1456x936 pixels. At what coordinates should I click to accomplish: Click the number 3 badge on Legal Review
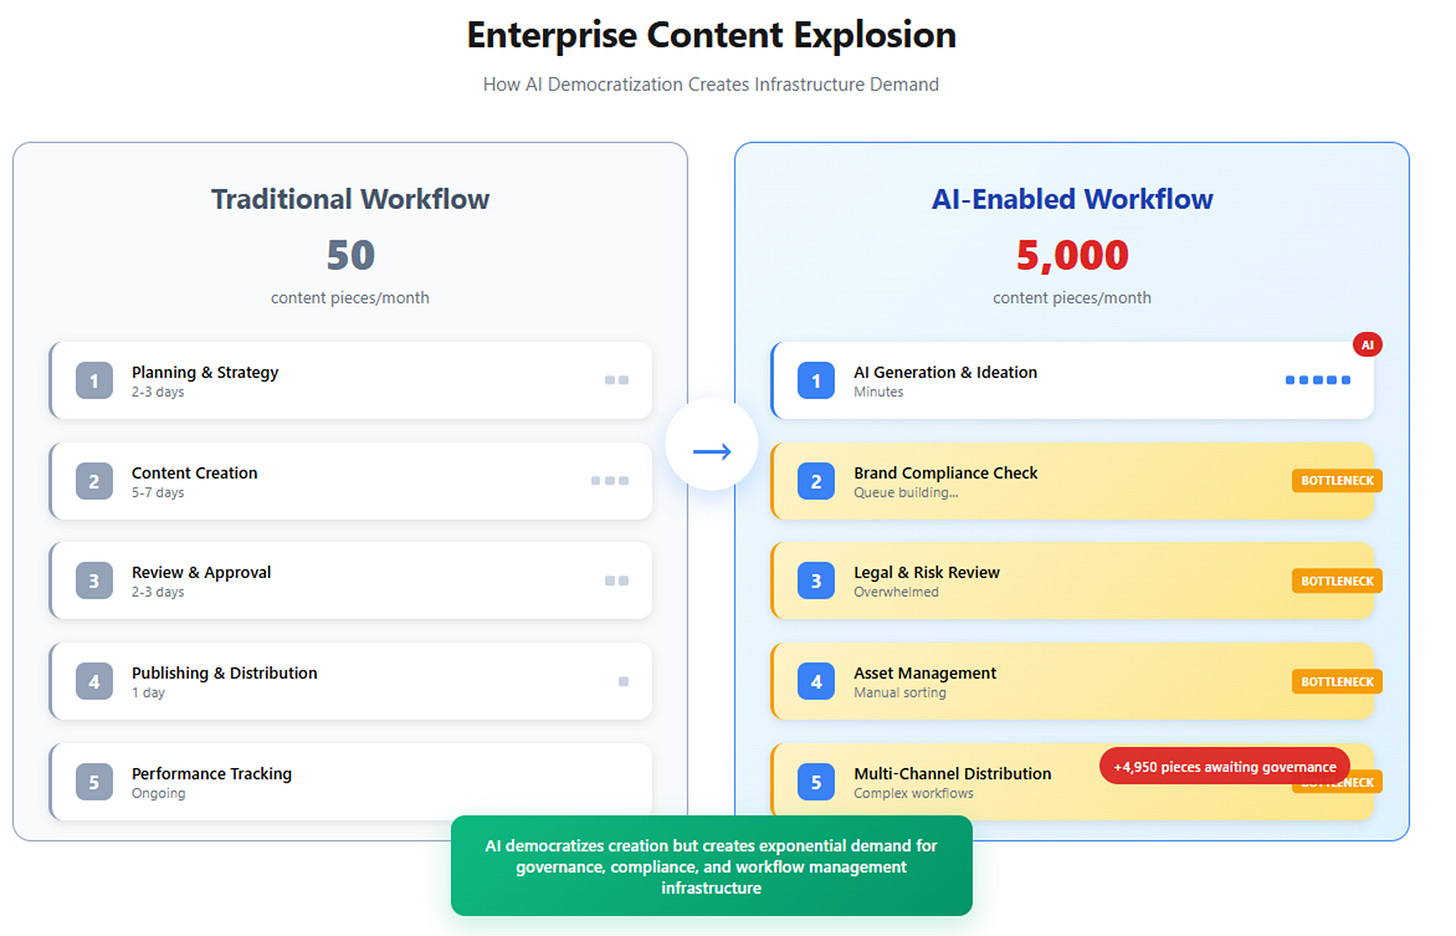click(816, 581)
